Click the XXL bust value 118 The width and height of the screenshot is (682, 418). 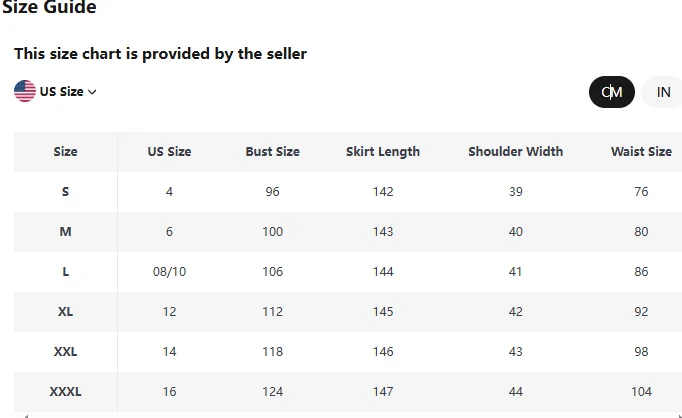[273, 351]
